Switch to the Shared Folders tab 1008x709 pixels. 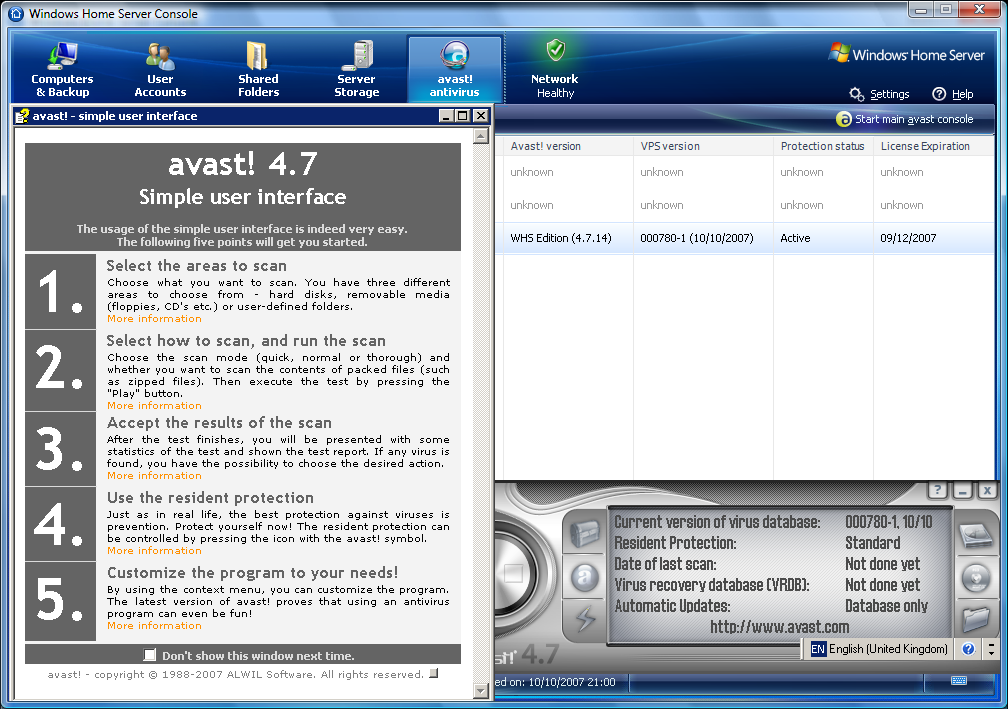point(258,69)
